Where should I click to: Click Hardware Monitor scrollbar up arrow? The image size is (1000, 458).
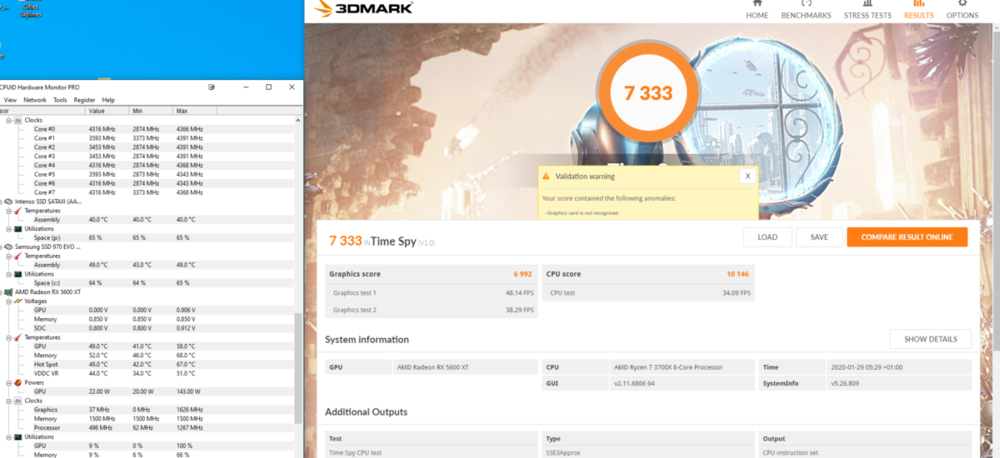point(297,121)
